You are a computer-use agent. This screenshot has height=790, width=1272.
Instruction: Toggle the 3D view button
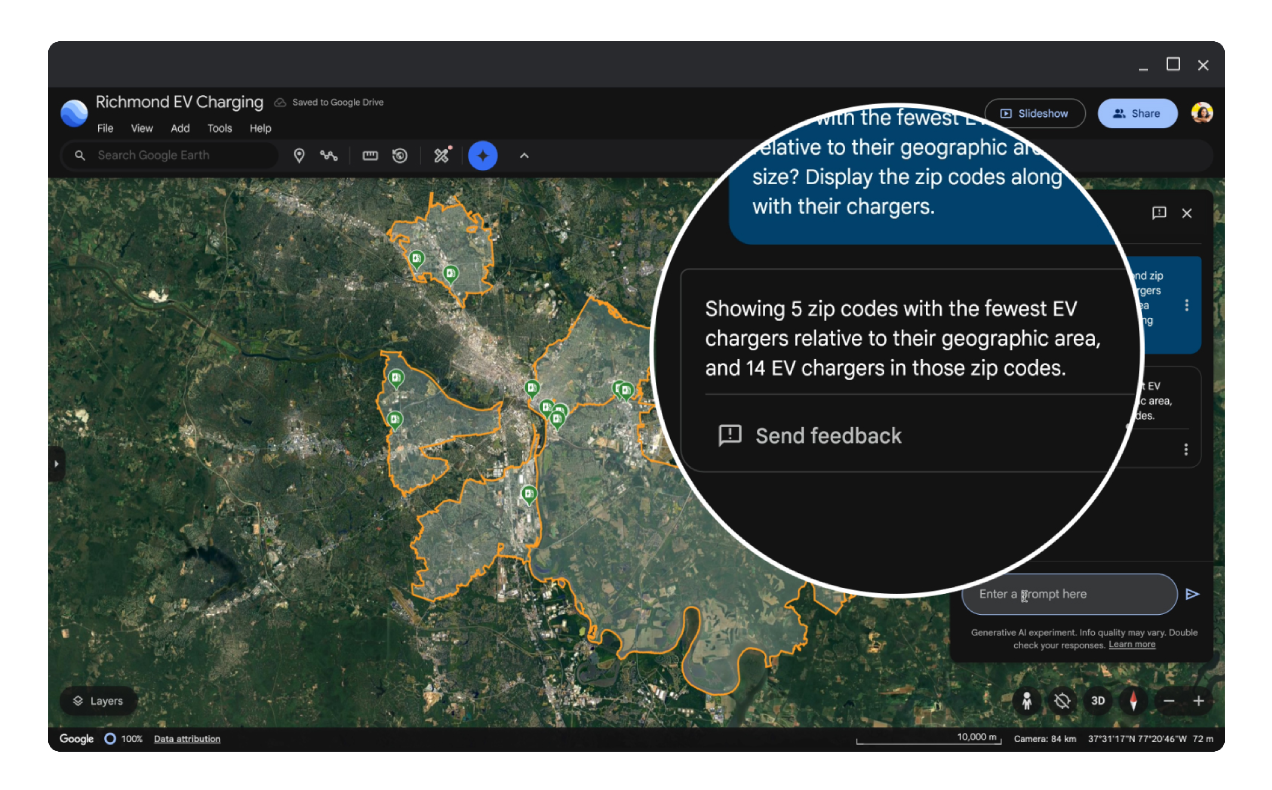1098,701
